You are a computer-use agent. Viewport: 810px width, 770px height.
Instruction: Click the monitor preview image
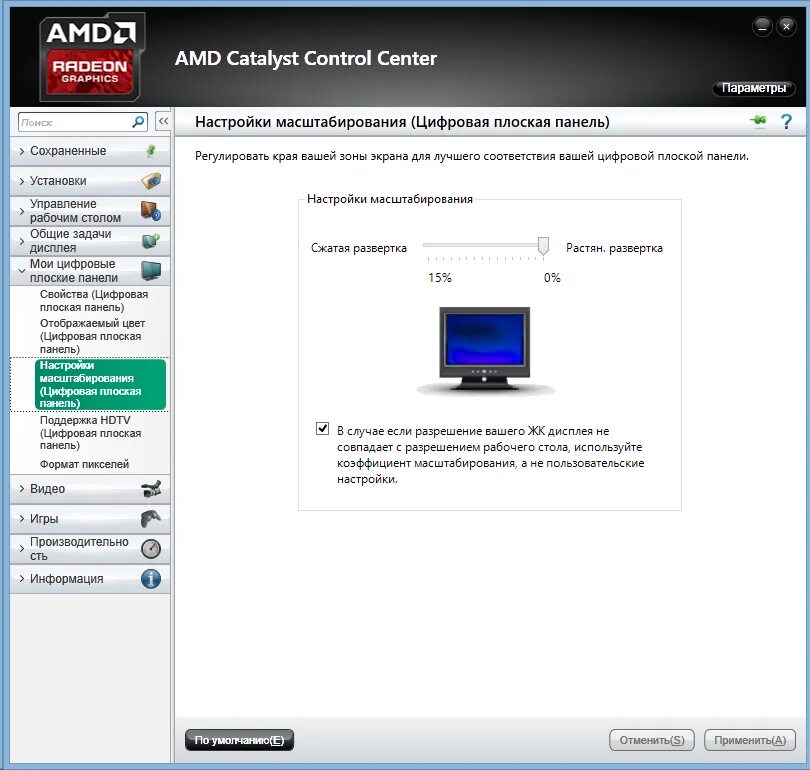(x=485, y=351)
